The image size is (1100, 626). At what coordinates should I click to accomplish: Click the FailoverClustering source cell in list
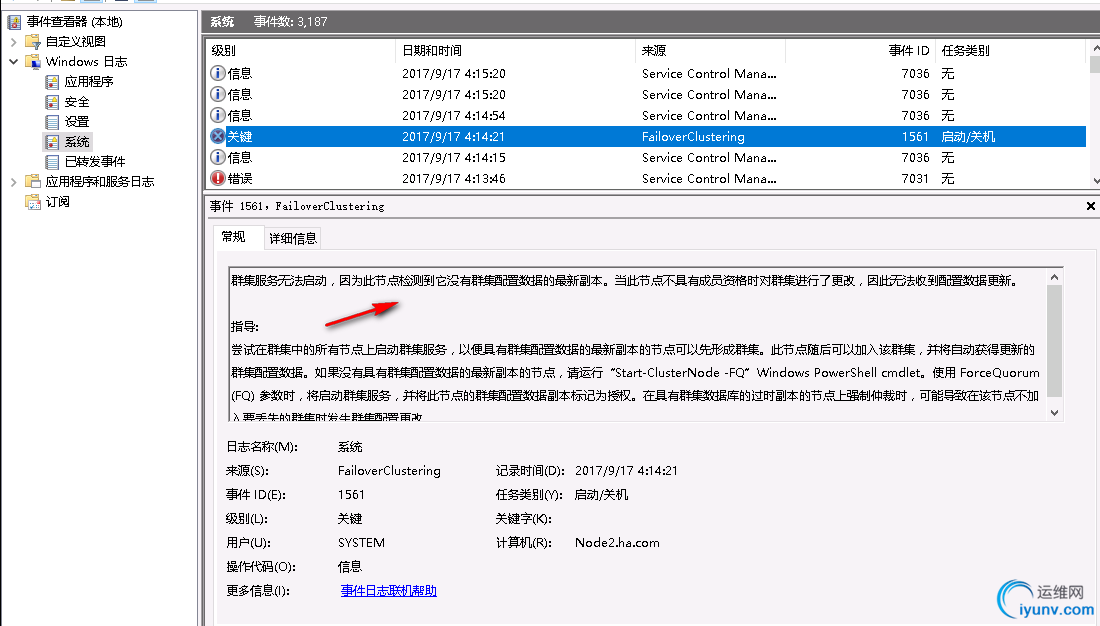click(x=693, y=136)
